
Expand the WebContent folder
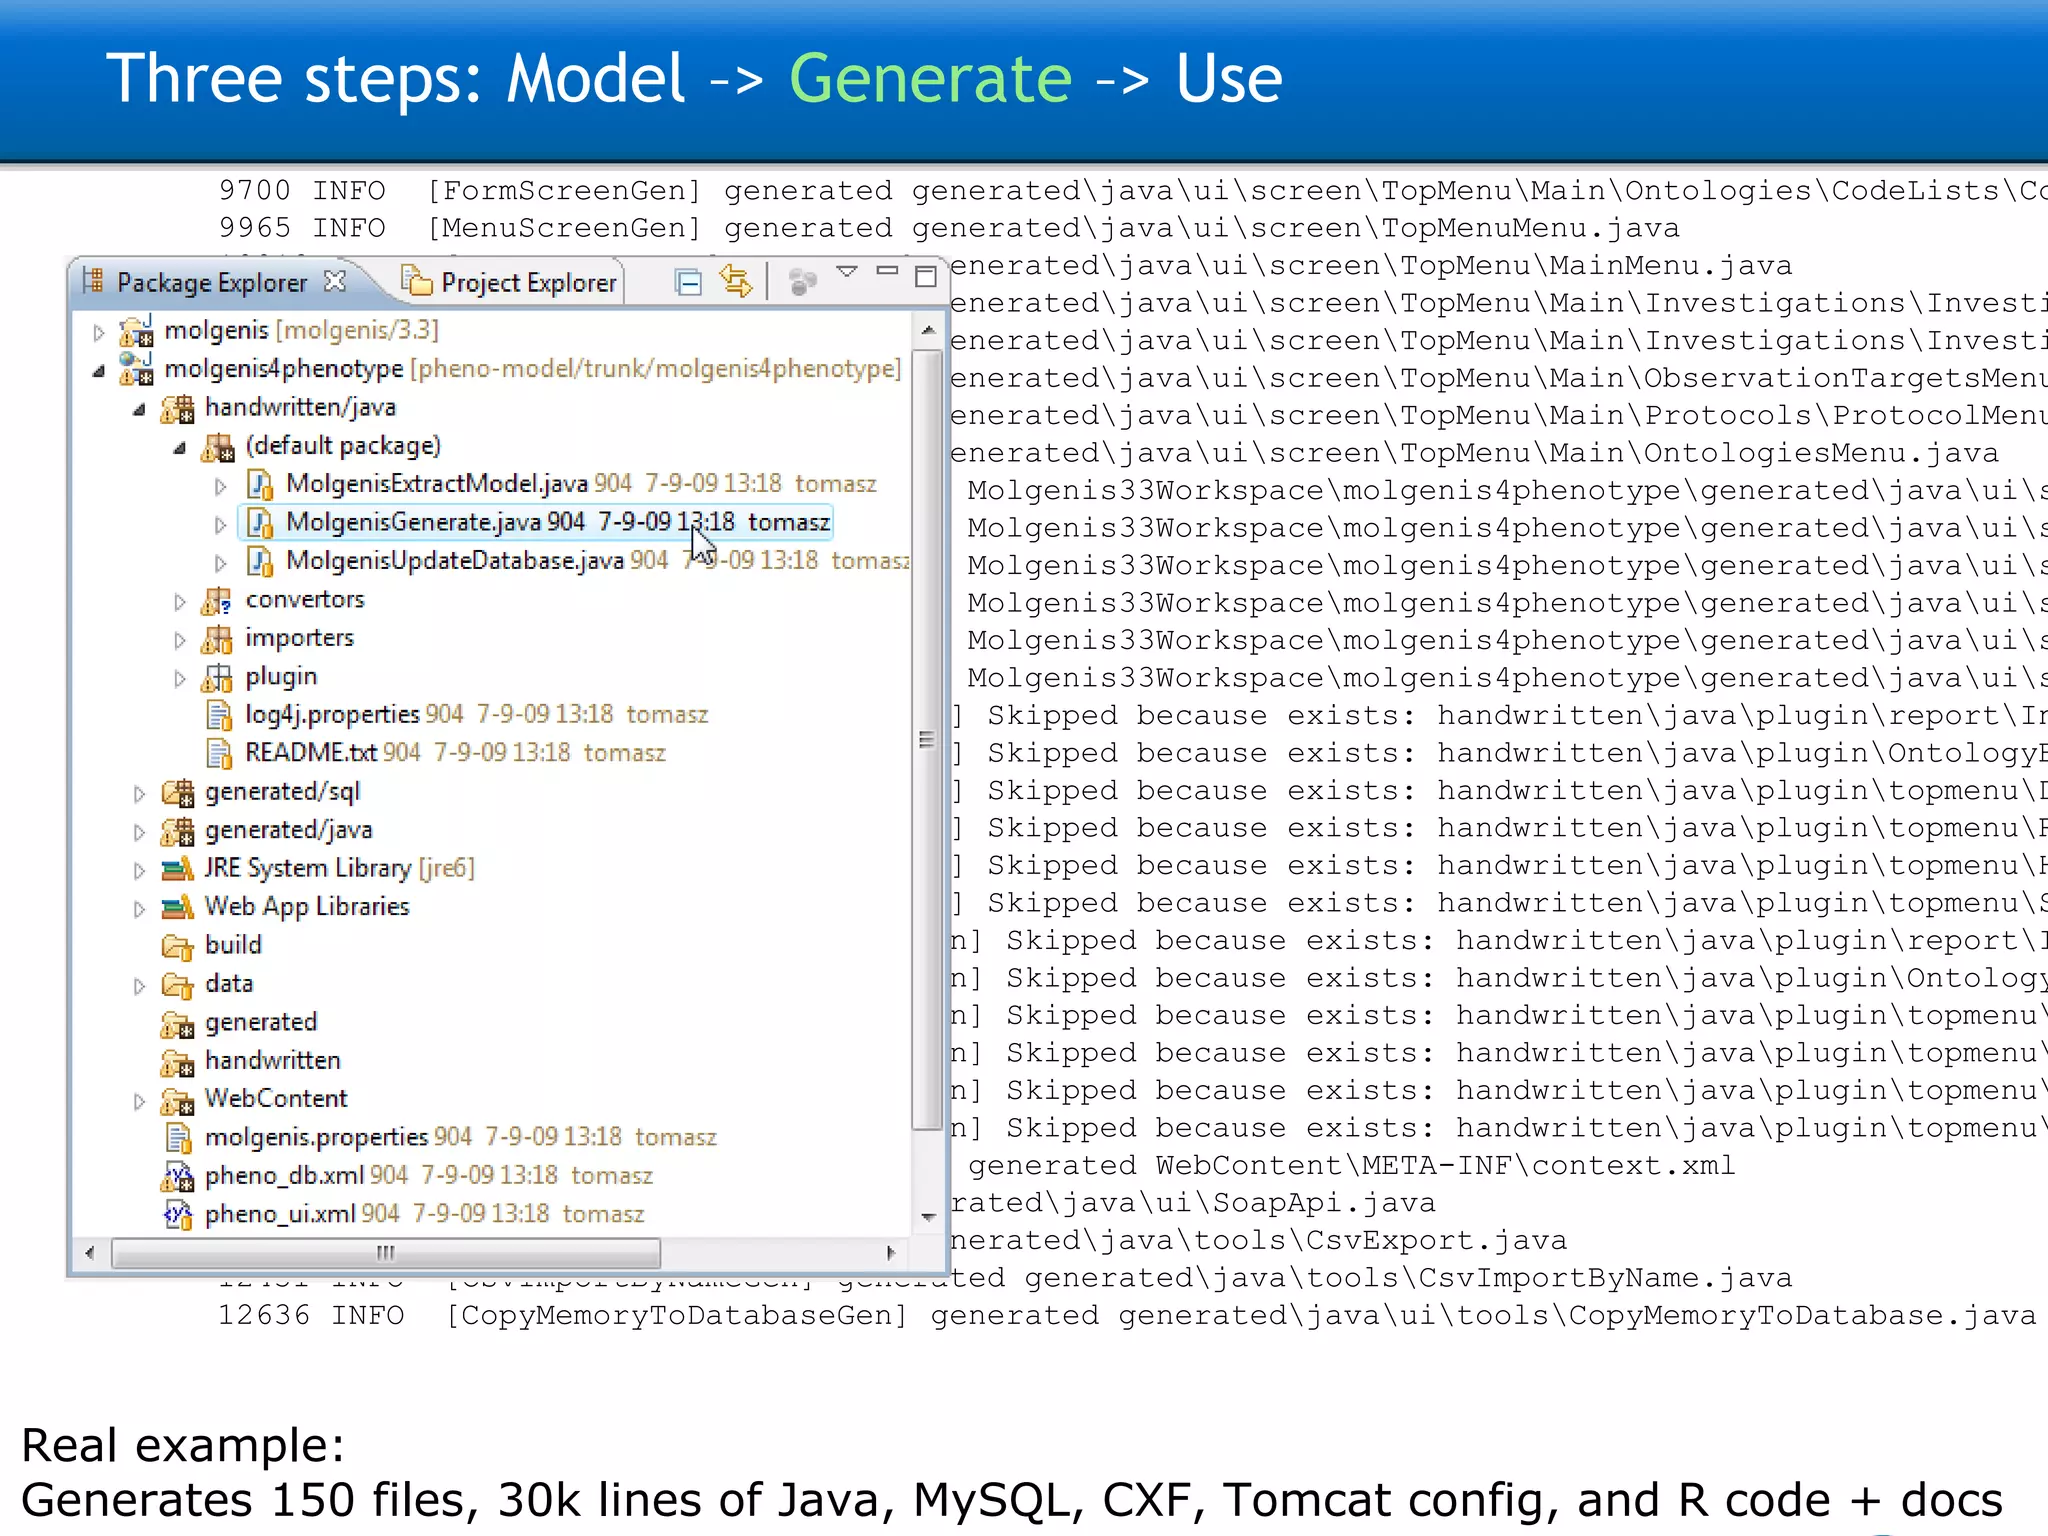pyautogui.click(x=139, y=1101)
